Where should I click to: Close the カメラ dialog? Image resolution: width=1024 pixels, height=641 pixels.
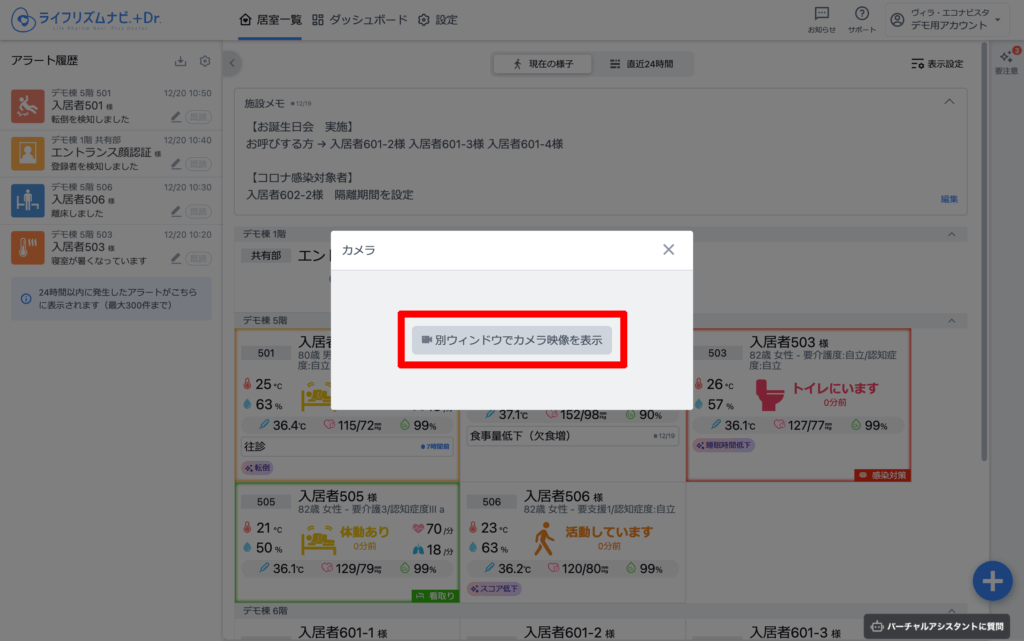pos(668,249)
